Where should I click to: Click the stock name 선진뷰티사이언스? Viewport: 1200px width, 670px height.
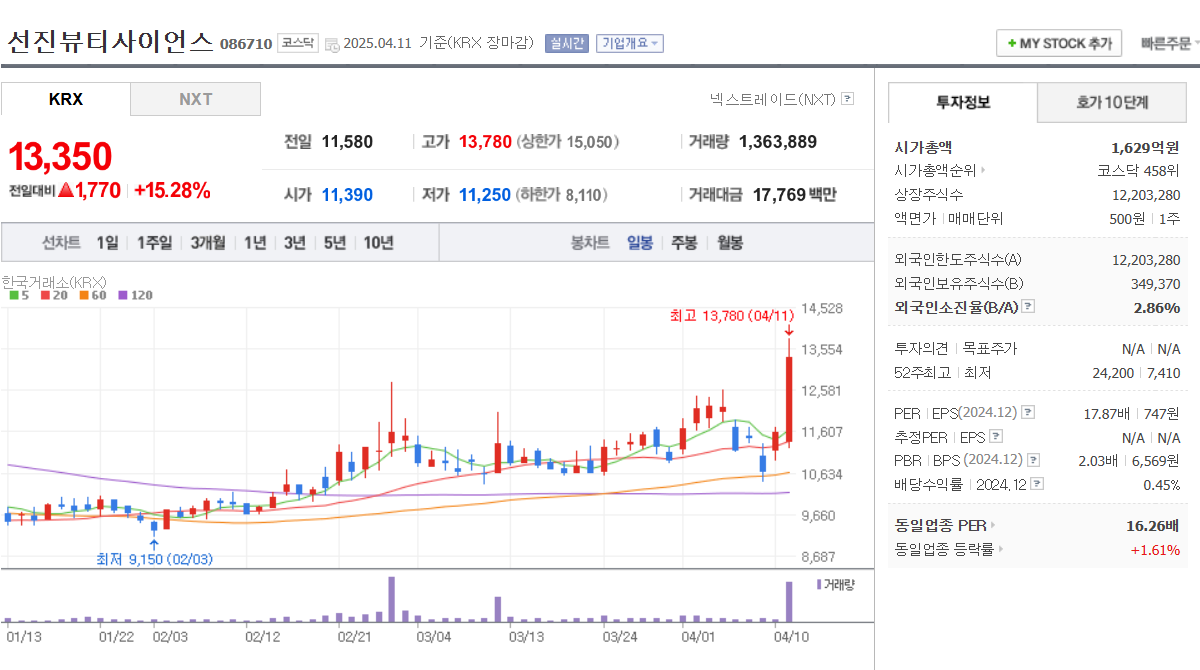pos(110,41)
